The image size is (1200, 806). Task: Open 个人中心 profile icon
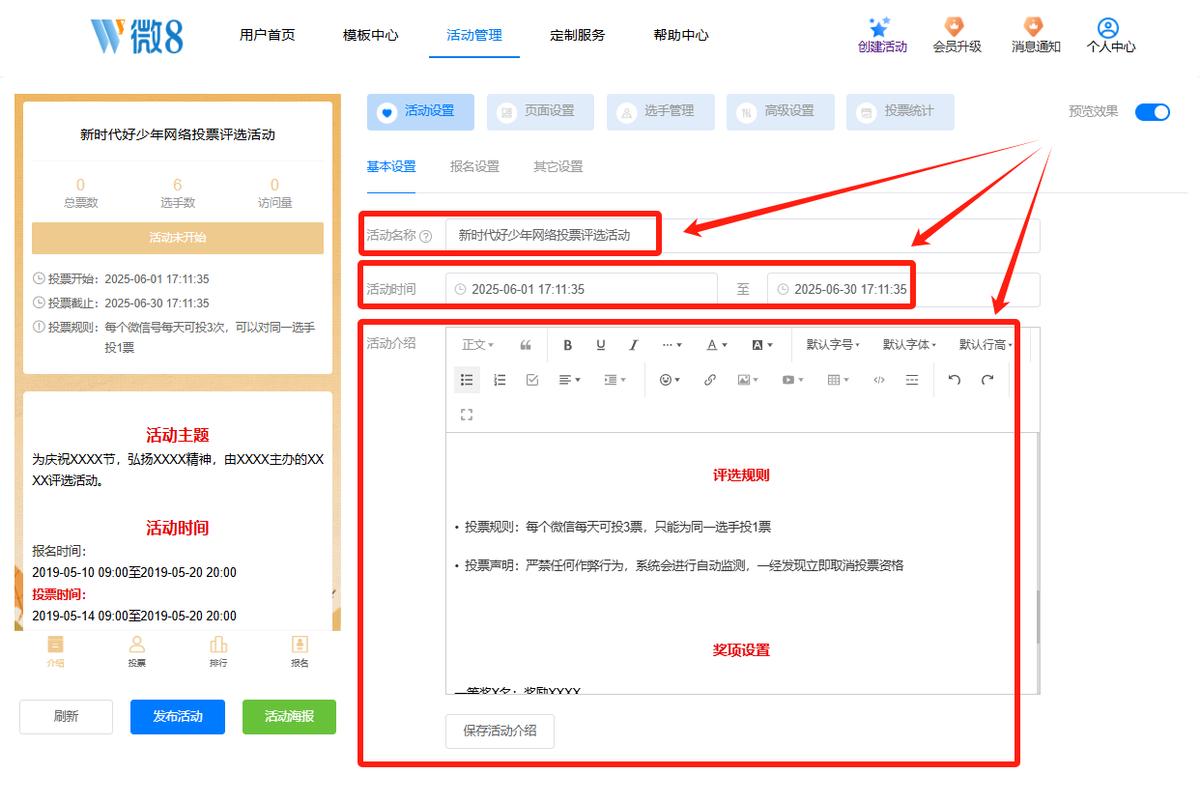(x=1107, y=28)
